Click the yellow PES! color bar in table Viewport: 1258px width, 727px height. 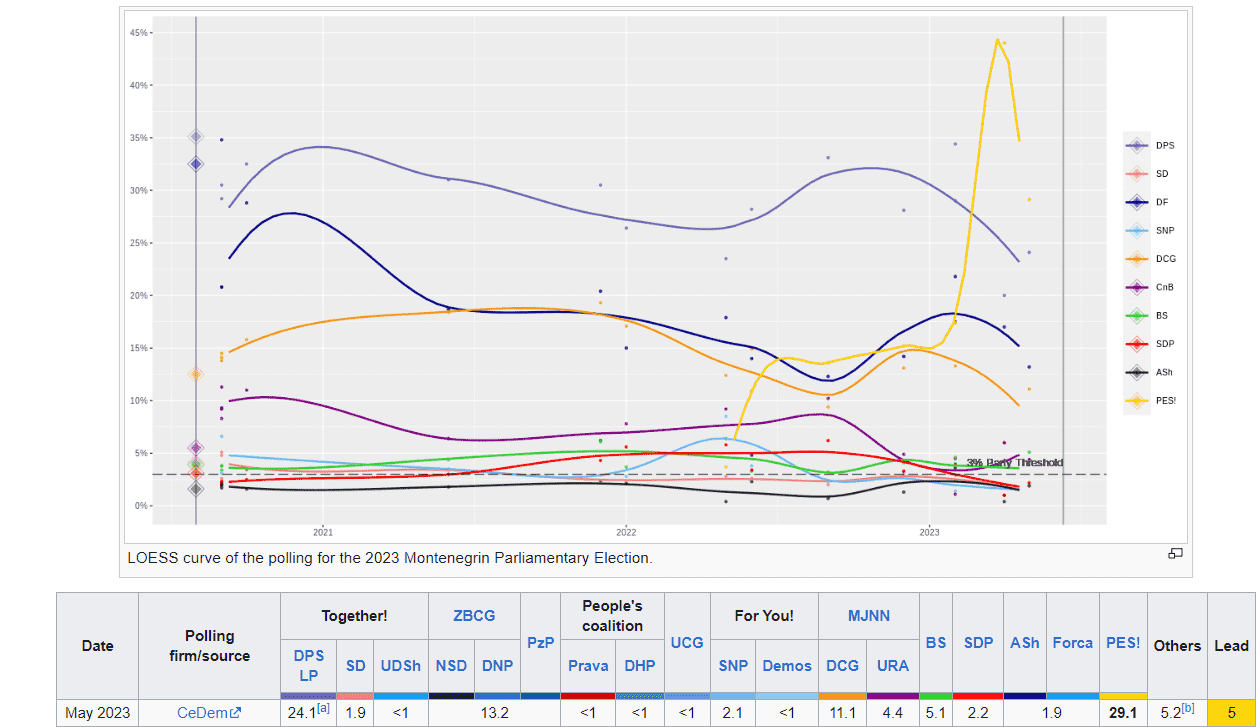[x=1123, y=696]
